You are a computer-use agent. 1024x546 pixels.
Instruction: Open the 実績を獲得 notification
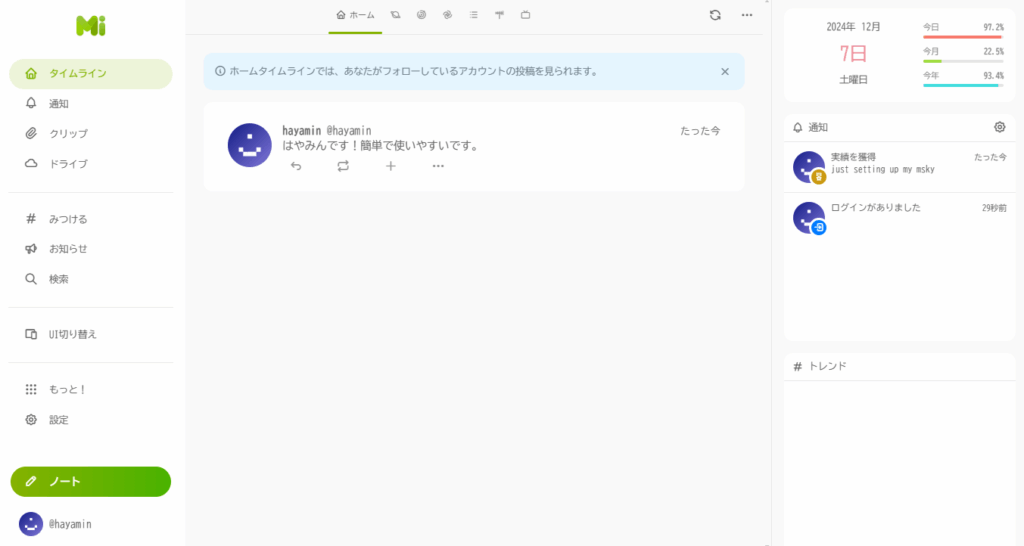pyautogui.click(x=900, y=167)
